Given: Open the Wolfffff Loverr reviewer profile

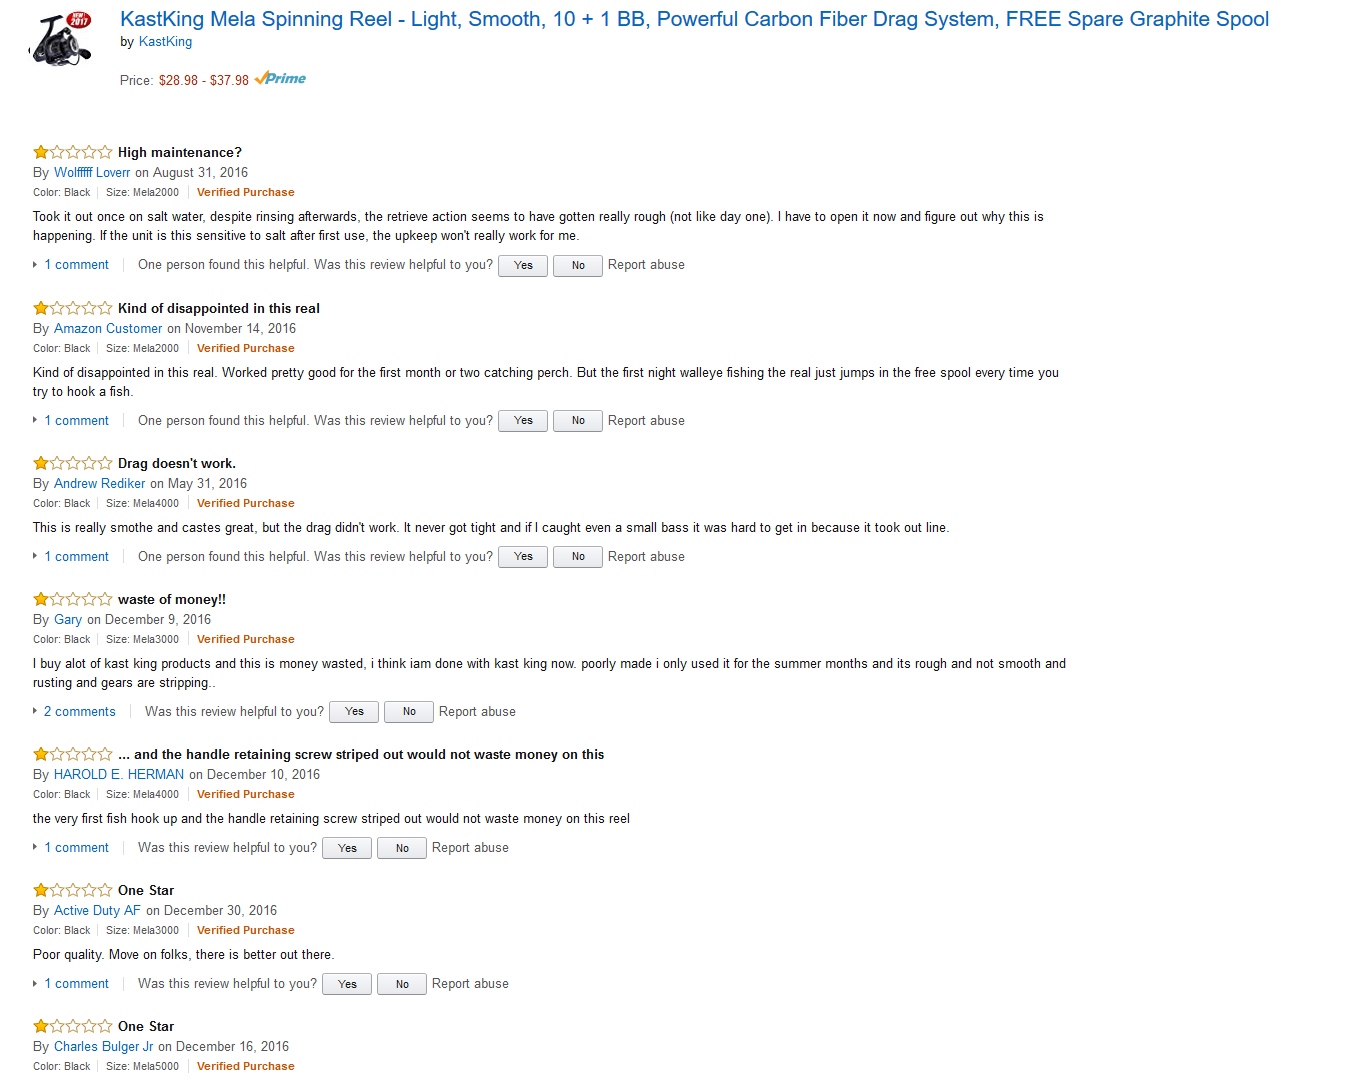Looking at the screenshot, I should (92, 173).
